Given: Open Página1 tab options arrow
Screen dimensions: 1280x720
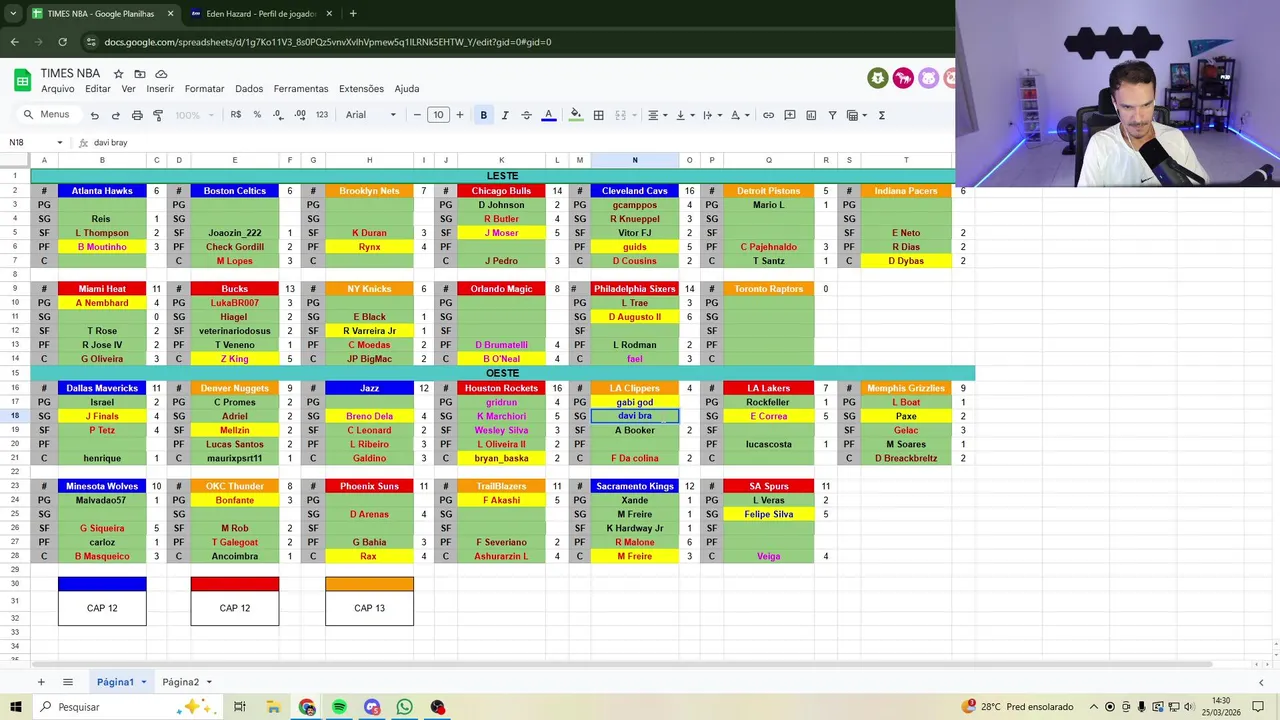Looking at the screenshot, I should coord(143,682).
